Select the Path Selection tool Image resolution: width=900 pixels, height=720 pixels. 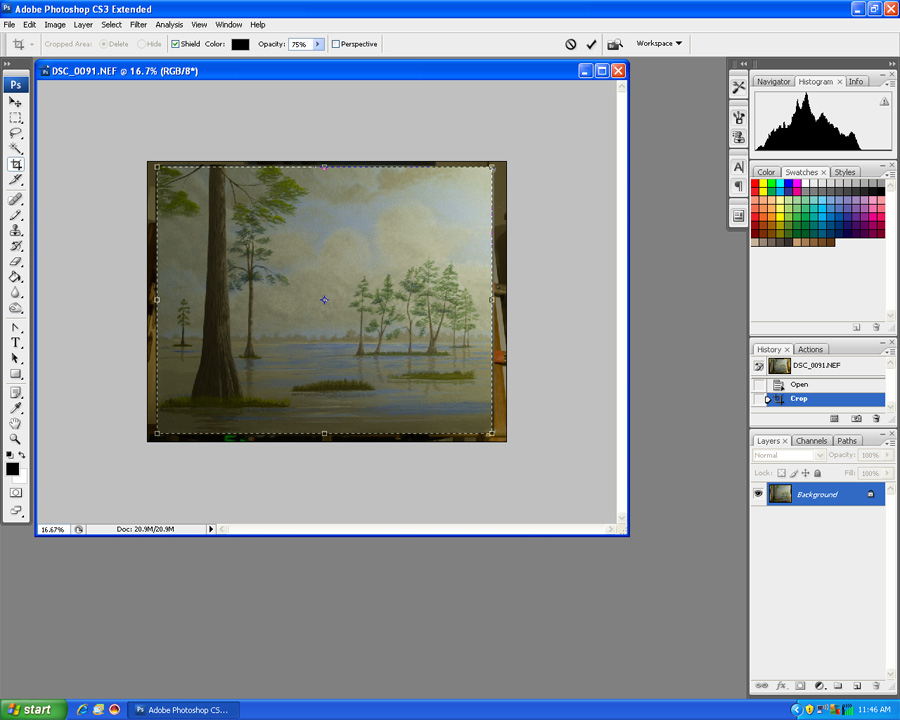(15, 358)
